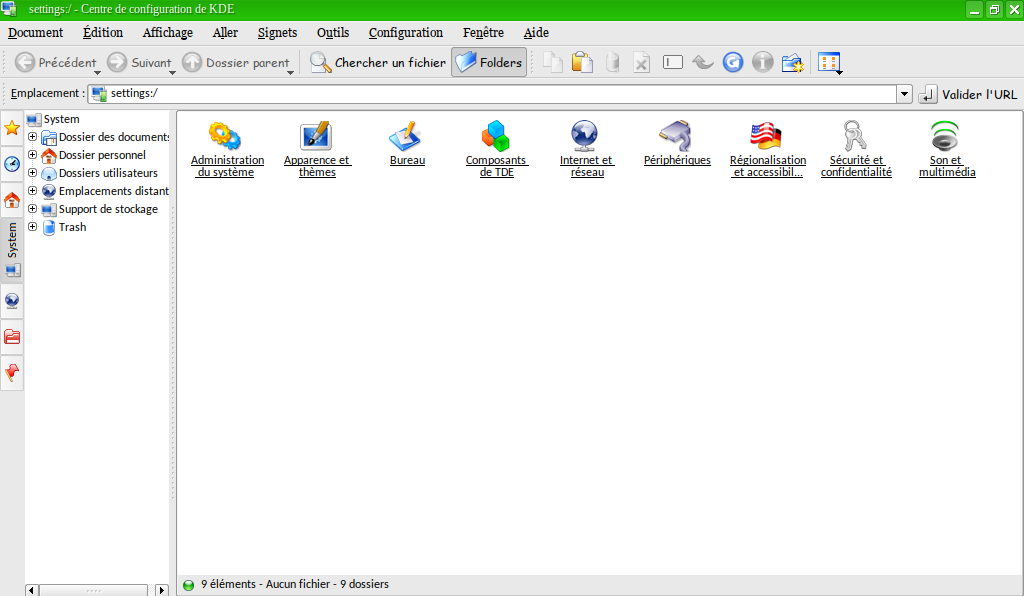Expand Dossiers utilisateurs tree node
The width and height of the screenshot is (1024, 596).
(x=32, y=172)
